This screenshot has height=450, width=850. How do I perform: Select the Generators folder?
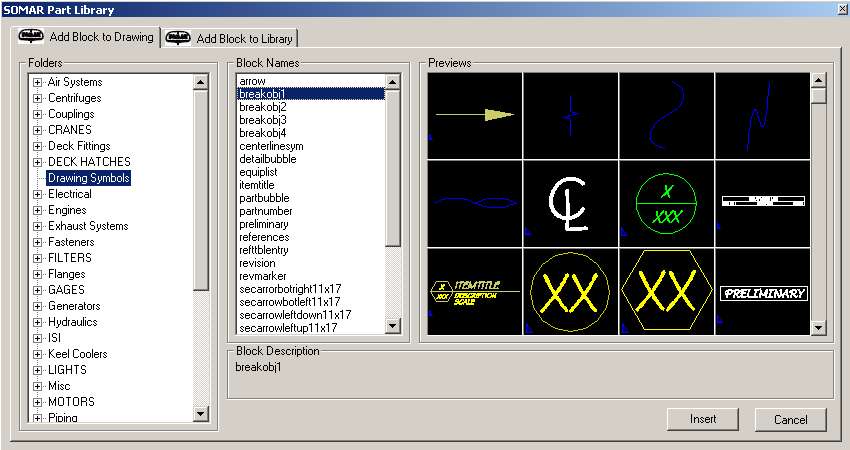[74, 306]
